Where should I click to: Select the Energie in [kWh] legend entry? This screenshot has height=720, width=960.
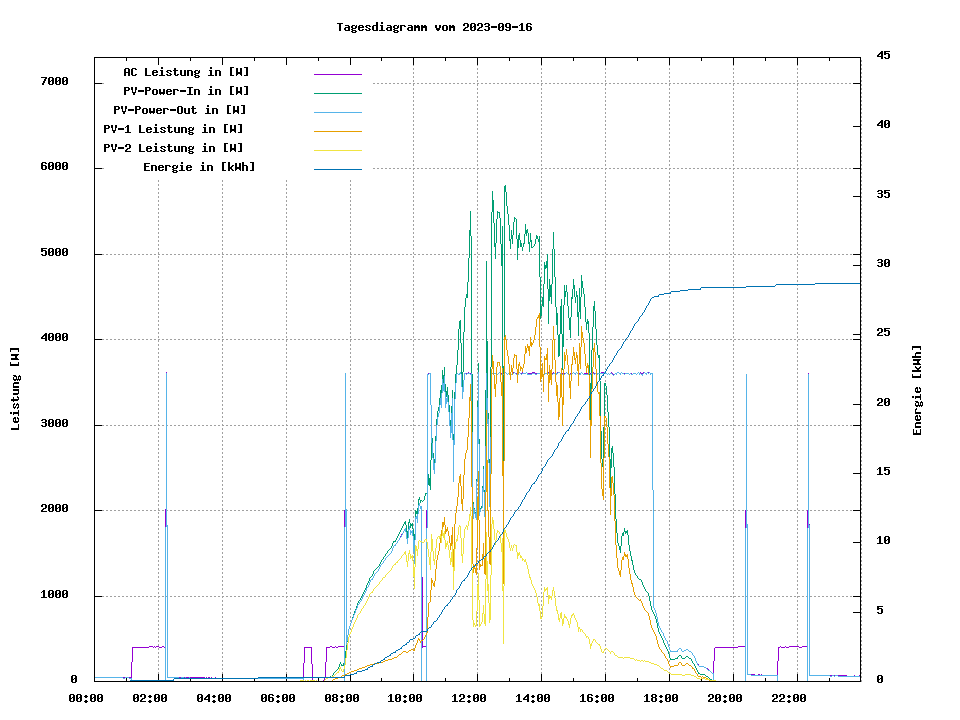pyautogui.click(x=199, y=167)
